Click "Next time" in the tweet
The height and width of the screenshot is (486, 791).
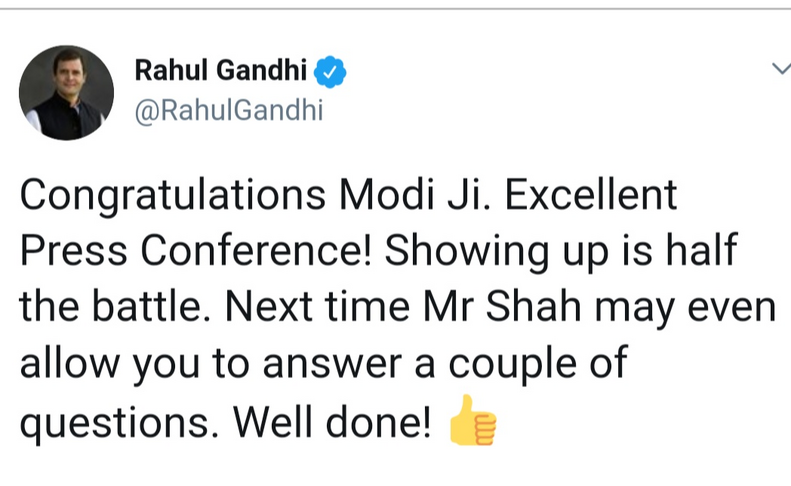tap(313, 308)
